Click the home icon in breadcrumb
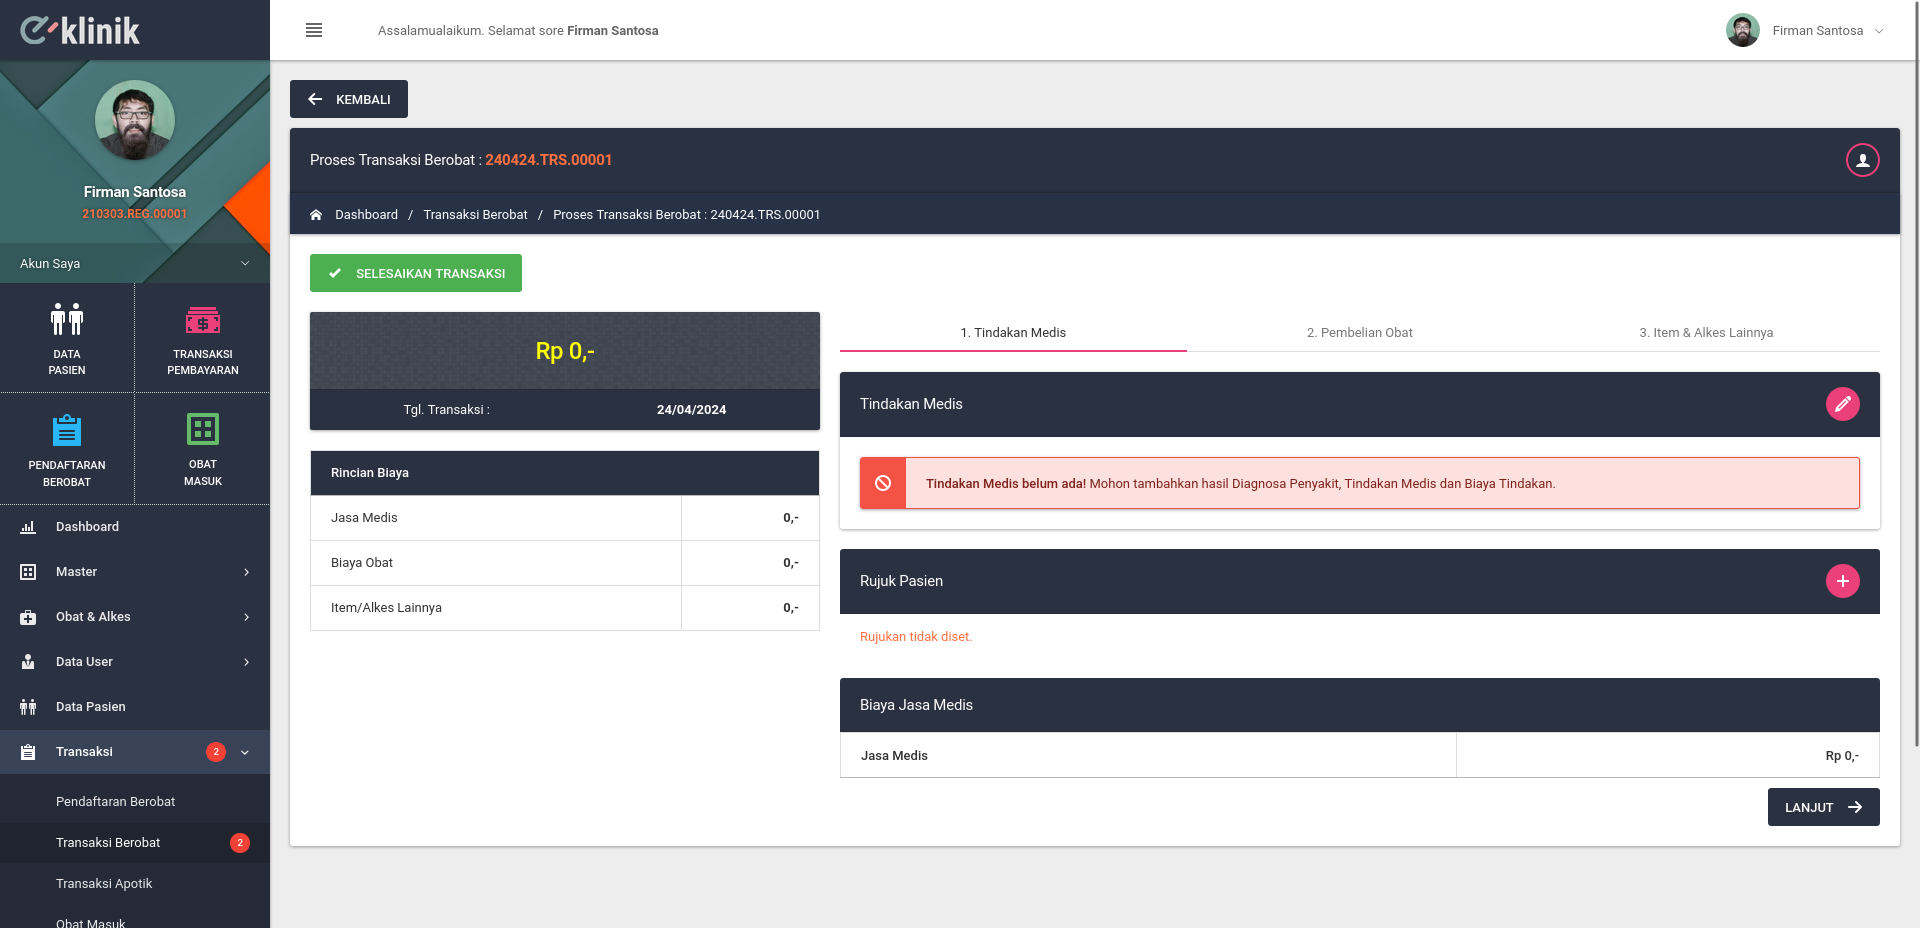1920x928 pixels. pyautogui.click(x=316, y=215)
